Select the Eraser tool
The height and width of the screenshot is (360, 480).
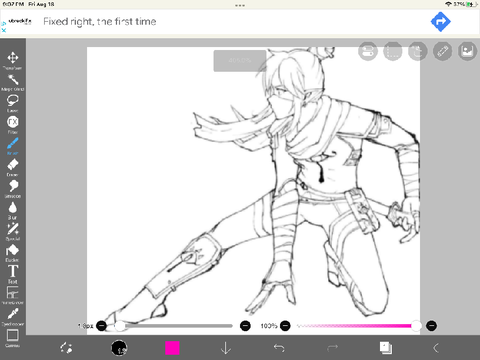[x=13, y=167]
